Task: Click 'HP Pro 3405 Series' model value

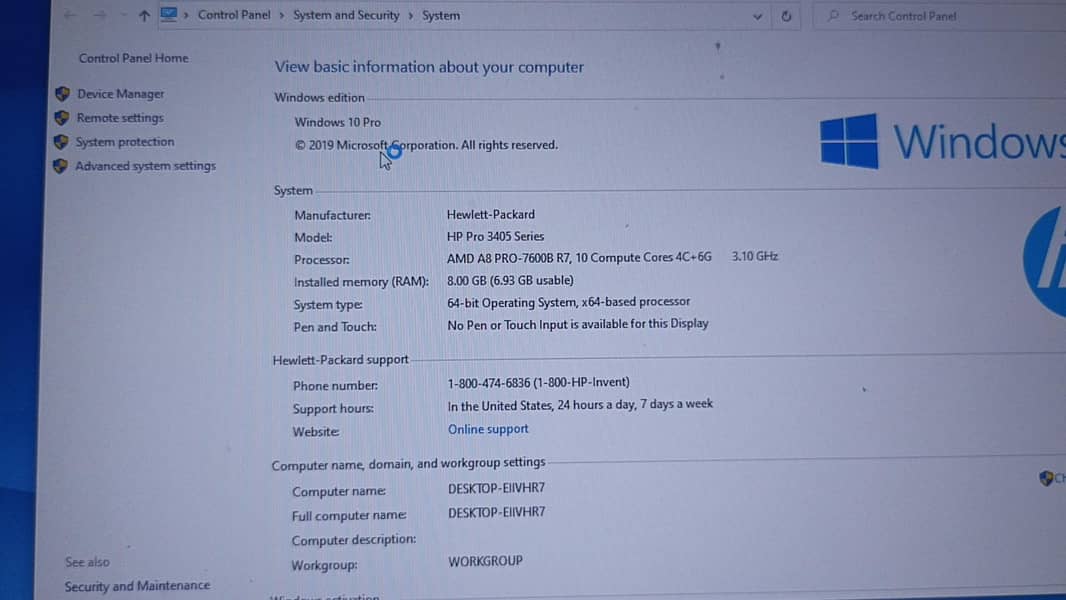Action: (x=495, y=236)
